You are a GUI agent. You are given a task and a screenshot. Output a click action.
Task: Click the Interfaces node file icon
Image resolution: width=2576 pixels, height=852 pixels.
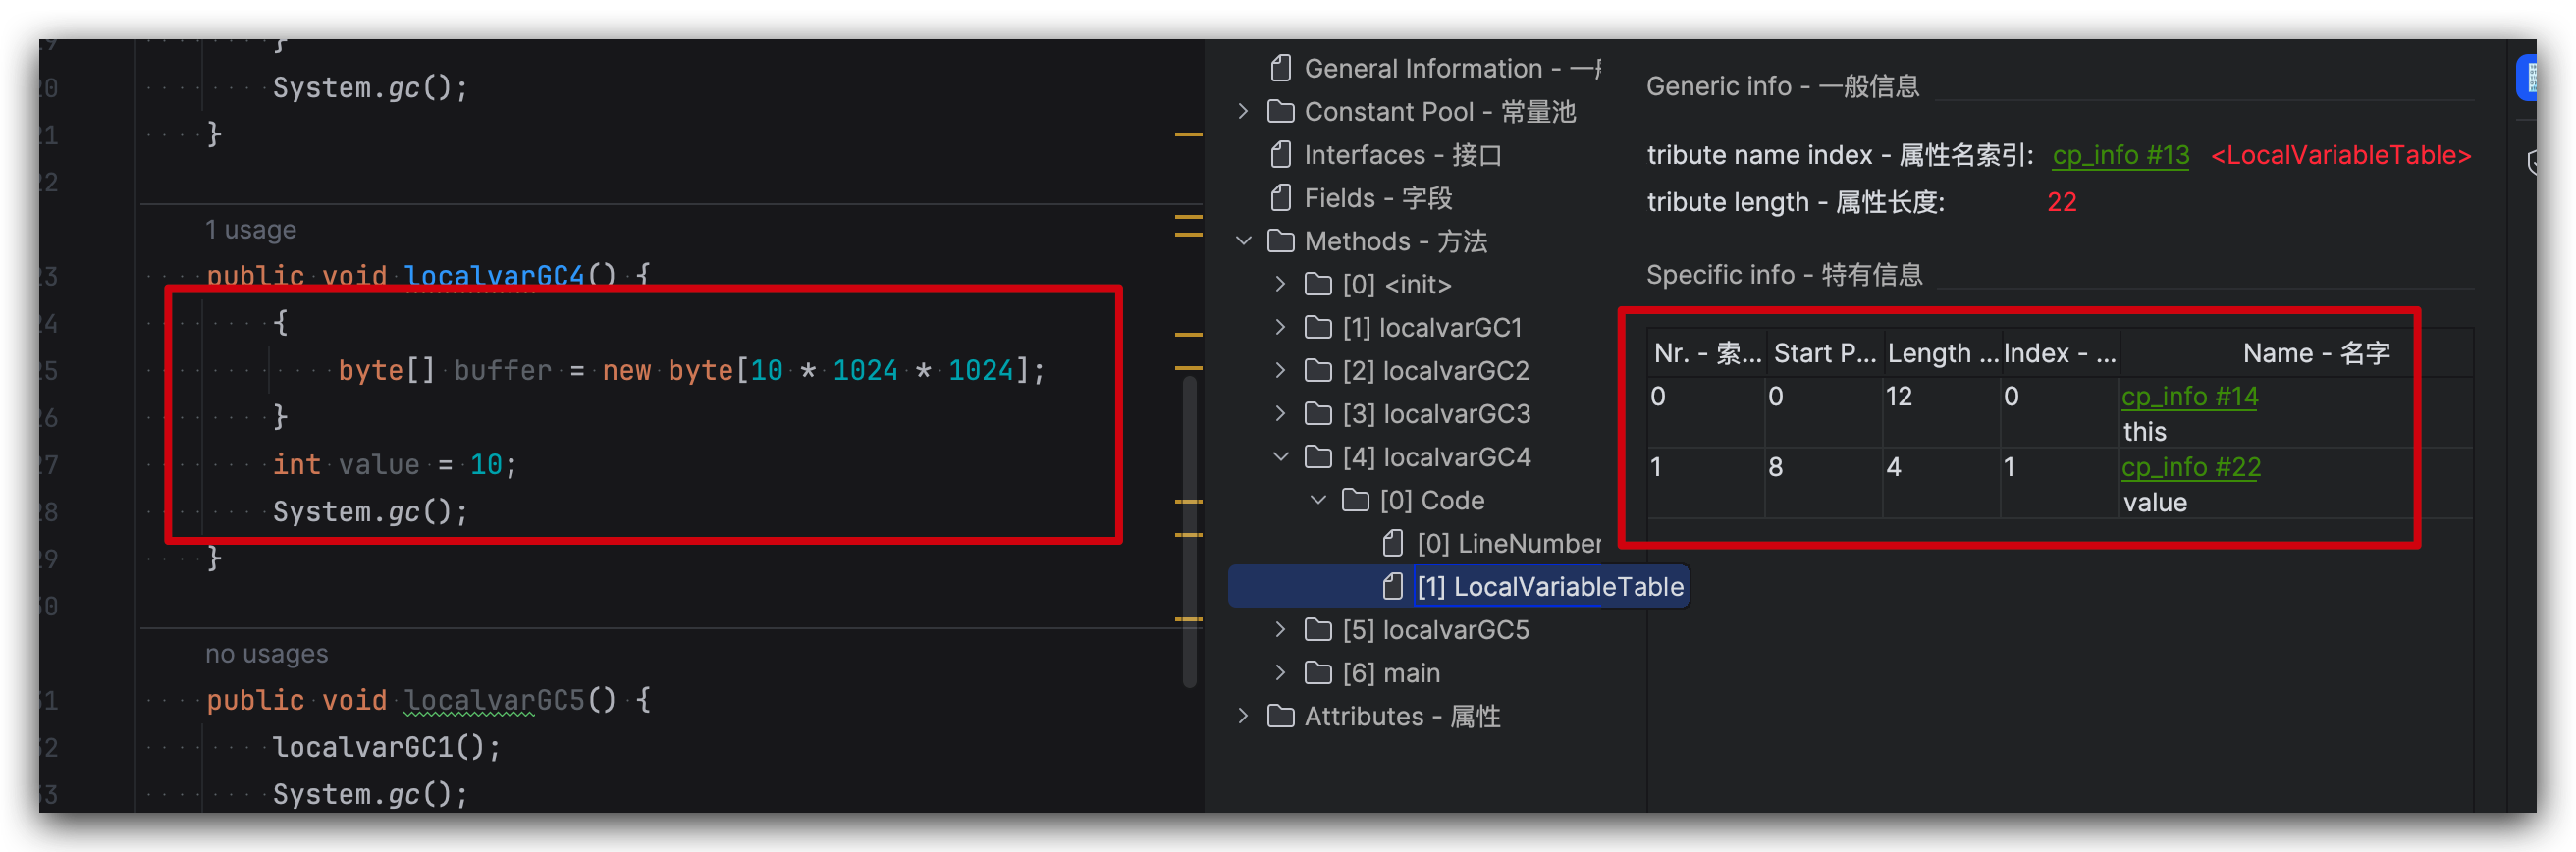point(1280,155)
